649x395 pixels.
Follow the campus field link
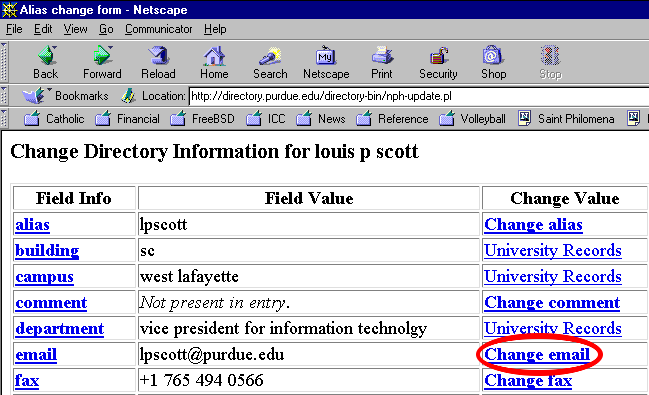[x=44, y=277]
